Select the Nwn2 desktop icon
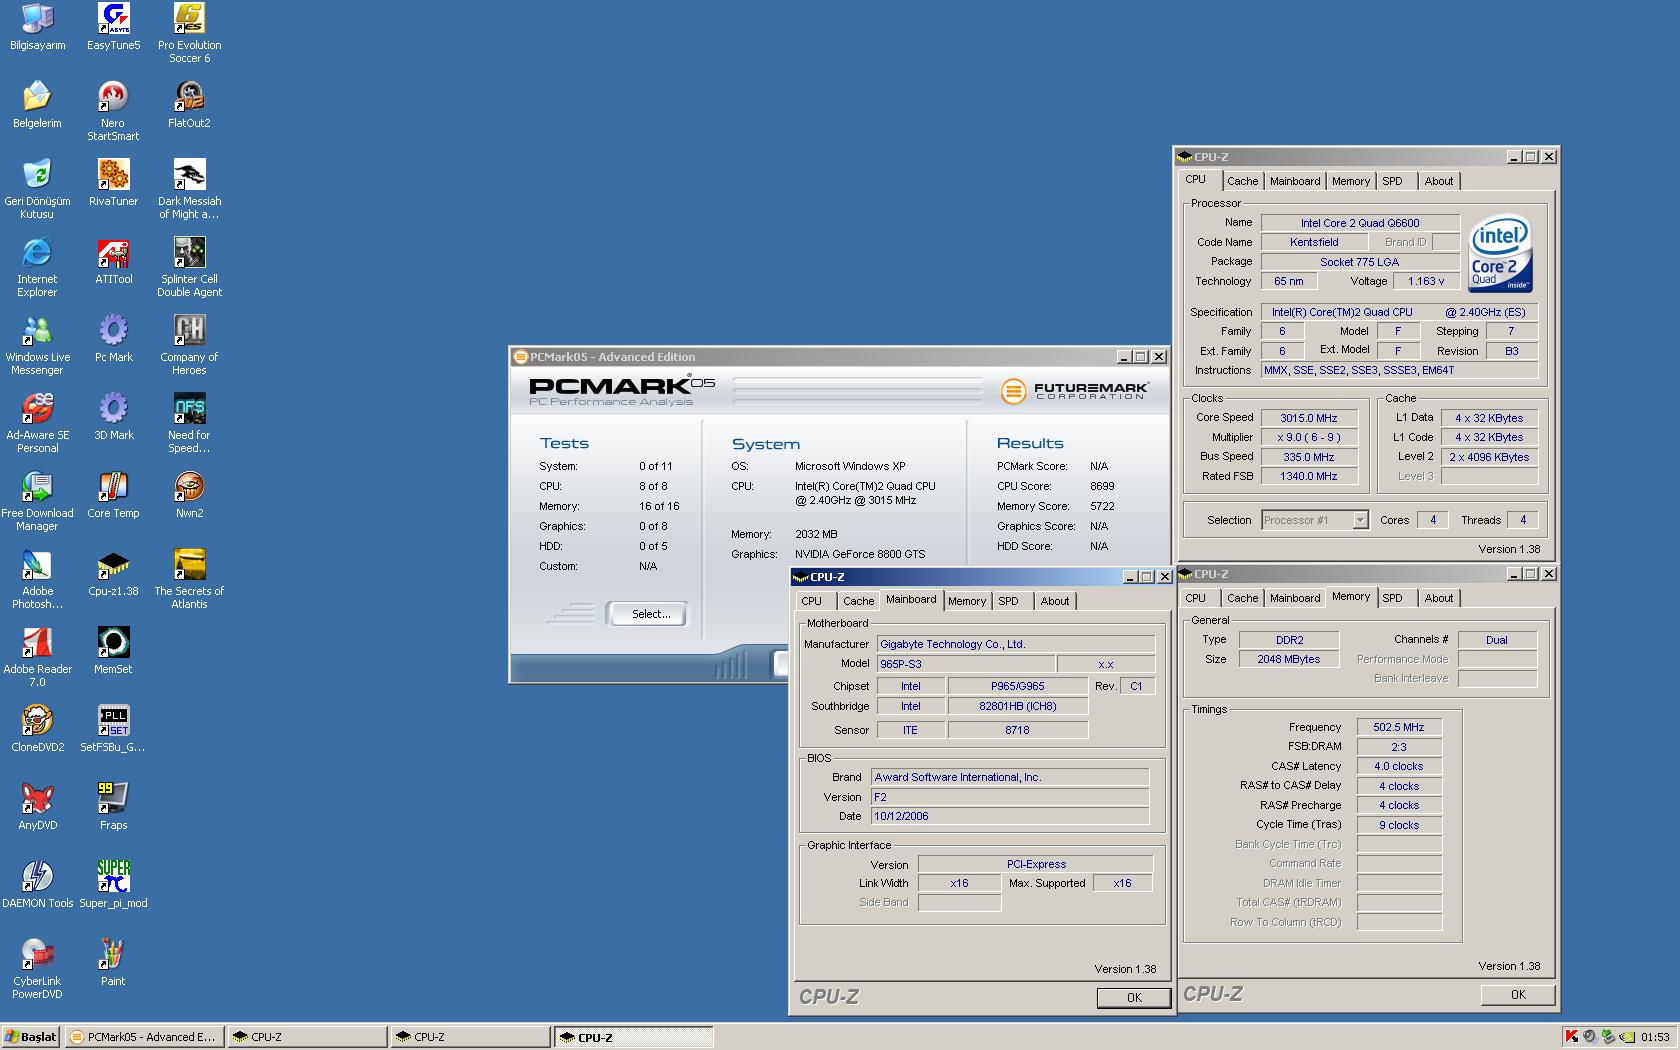This screenshot has height=1050, width=1680. (189, 495)
